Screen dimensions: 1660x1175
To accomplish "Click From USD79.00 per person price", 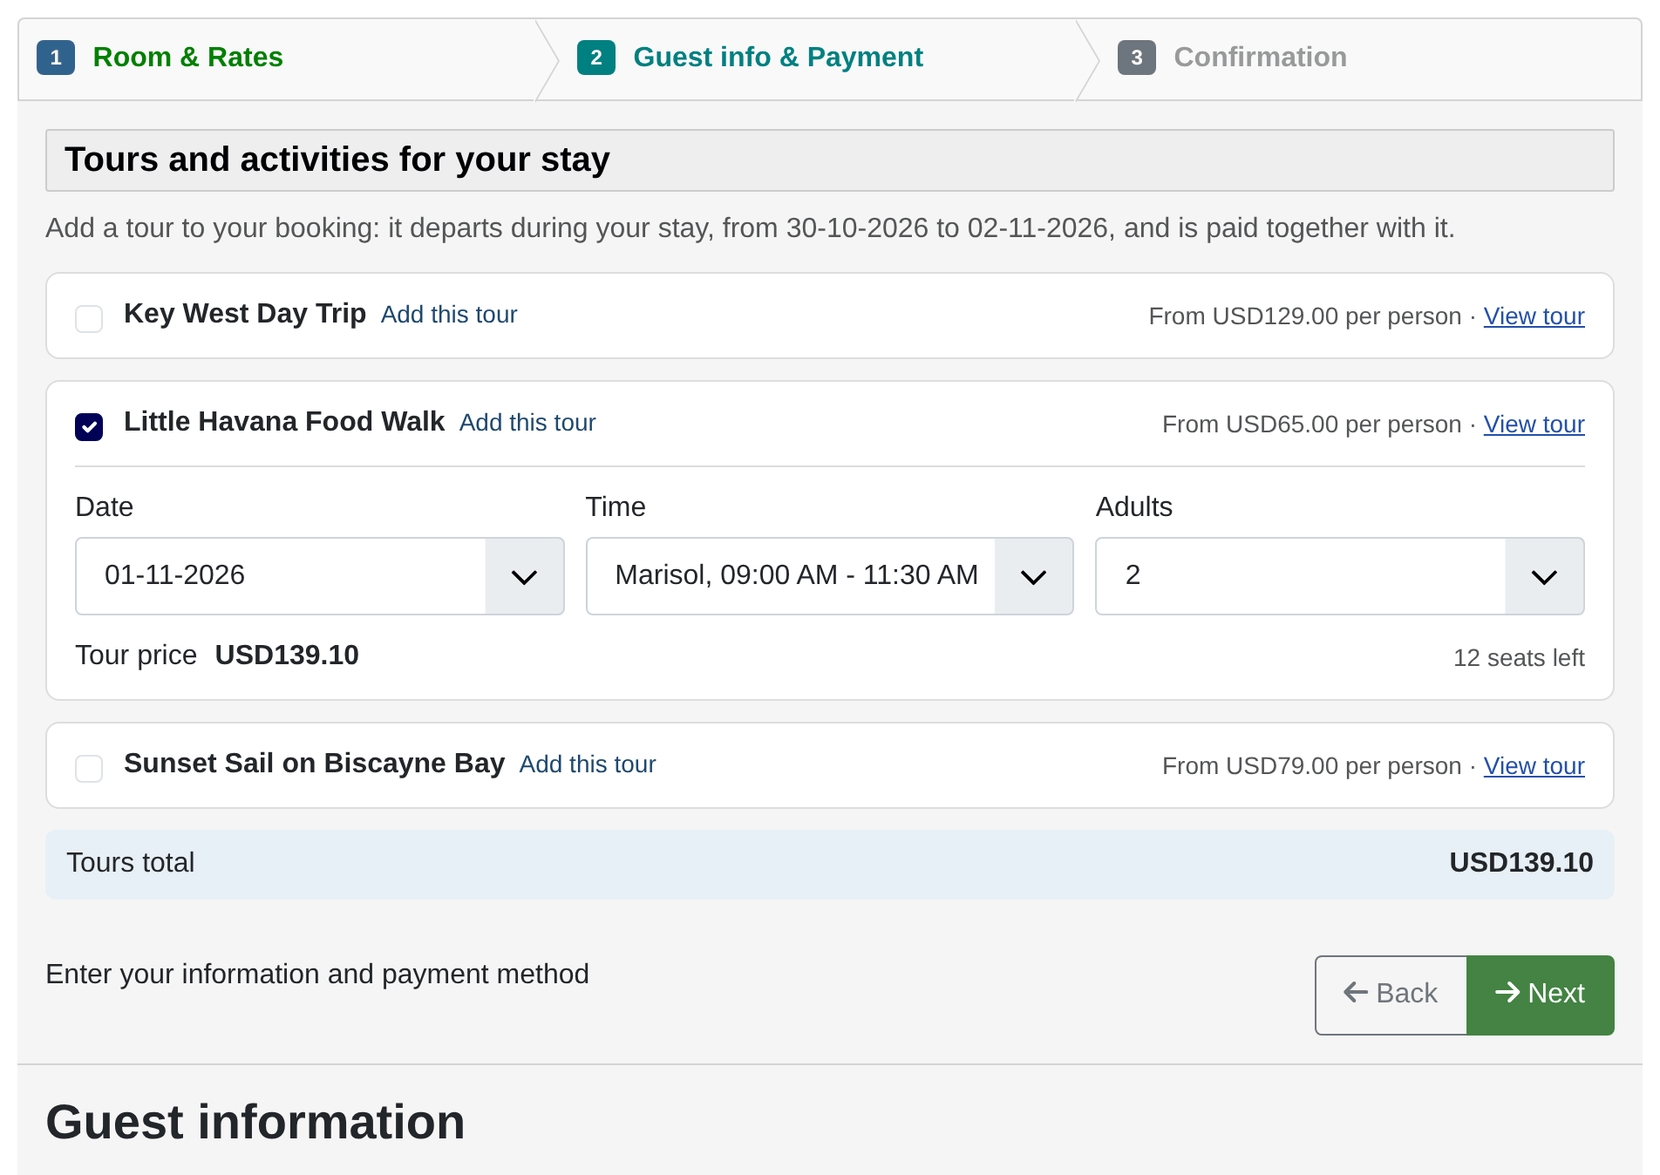I will 1312,766.
